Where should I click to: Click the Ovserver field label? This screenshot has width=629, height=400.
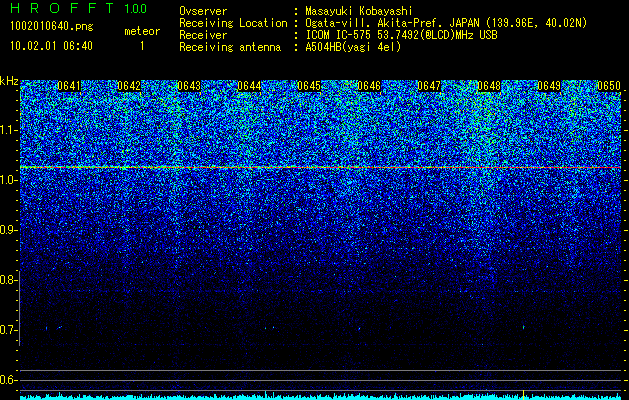click(203, 11)
